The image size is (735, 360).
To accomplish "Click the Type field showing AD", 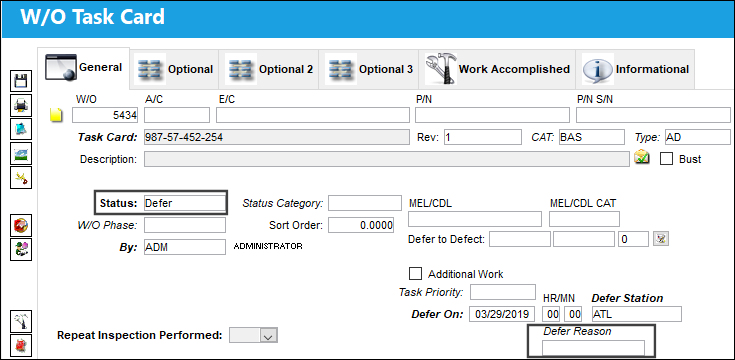I will [x=698, y=137].
